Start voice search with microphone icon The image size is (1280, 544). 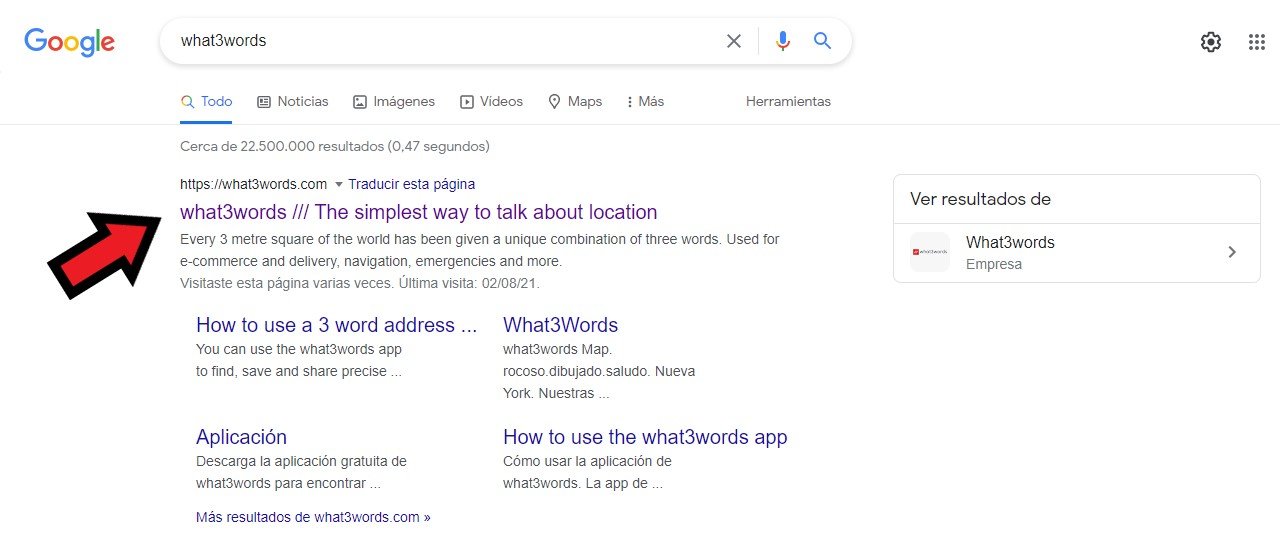783,41
